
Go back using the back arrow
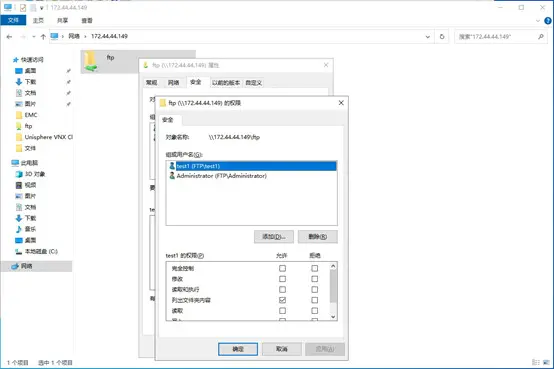tap(9, 37)
